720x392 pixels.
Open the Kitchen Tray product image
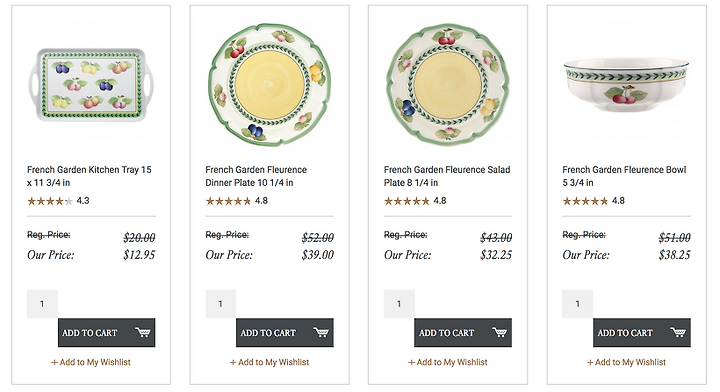[x=91, y=85]
